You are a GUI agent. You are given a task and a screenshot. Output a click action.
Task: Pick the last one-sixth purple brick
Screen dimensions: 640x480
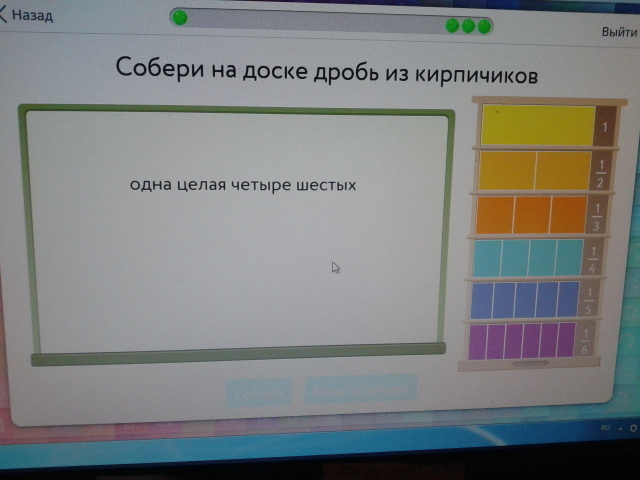pos(566,341)
